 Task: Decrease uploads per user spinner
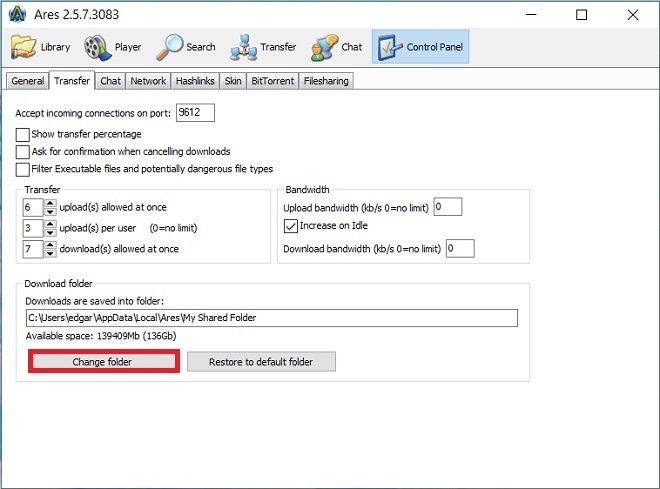(x=50, y=232)
